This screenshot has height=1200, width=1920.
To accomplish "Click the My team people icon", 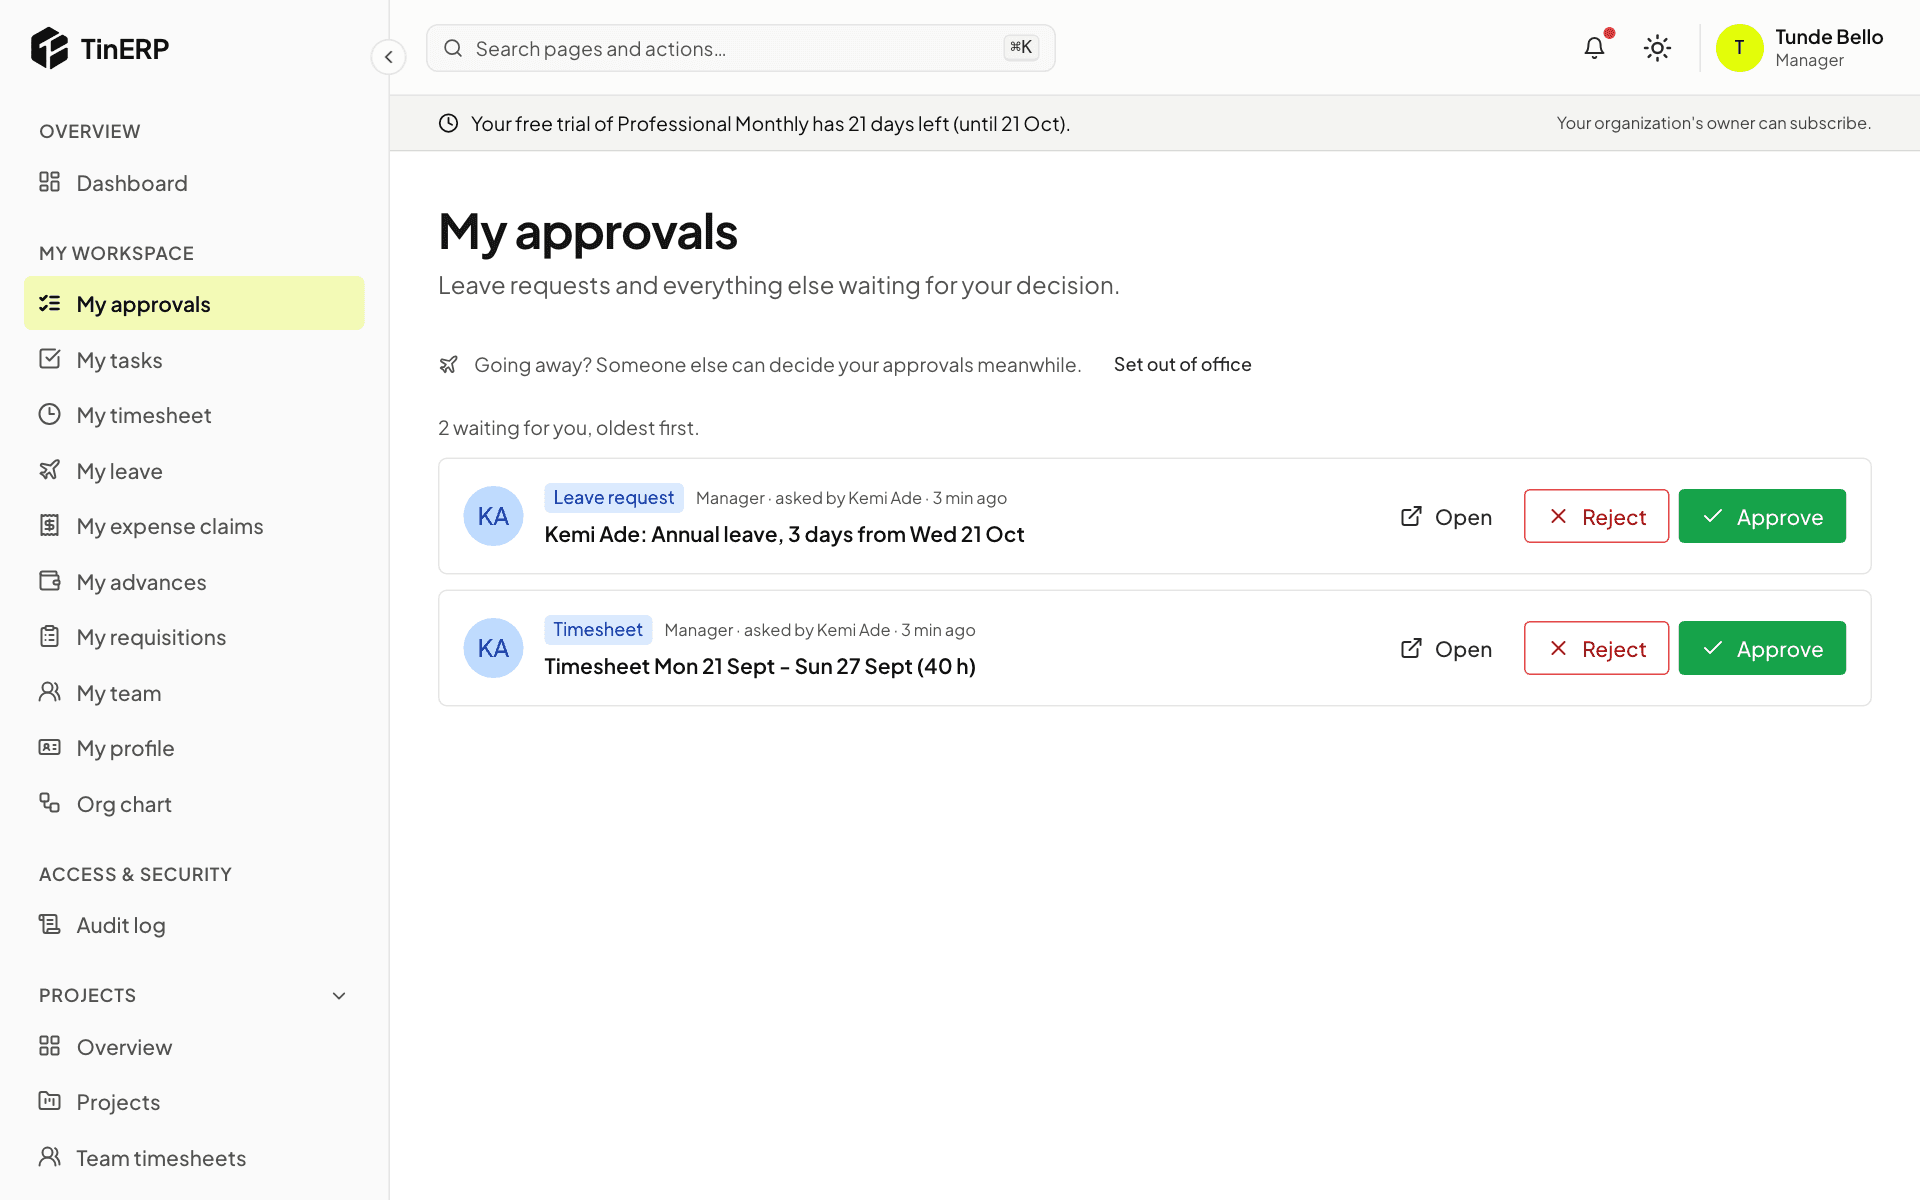I will coord(49,692).
